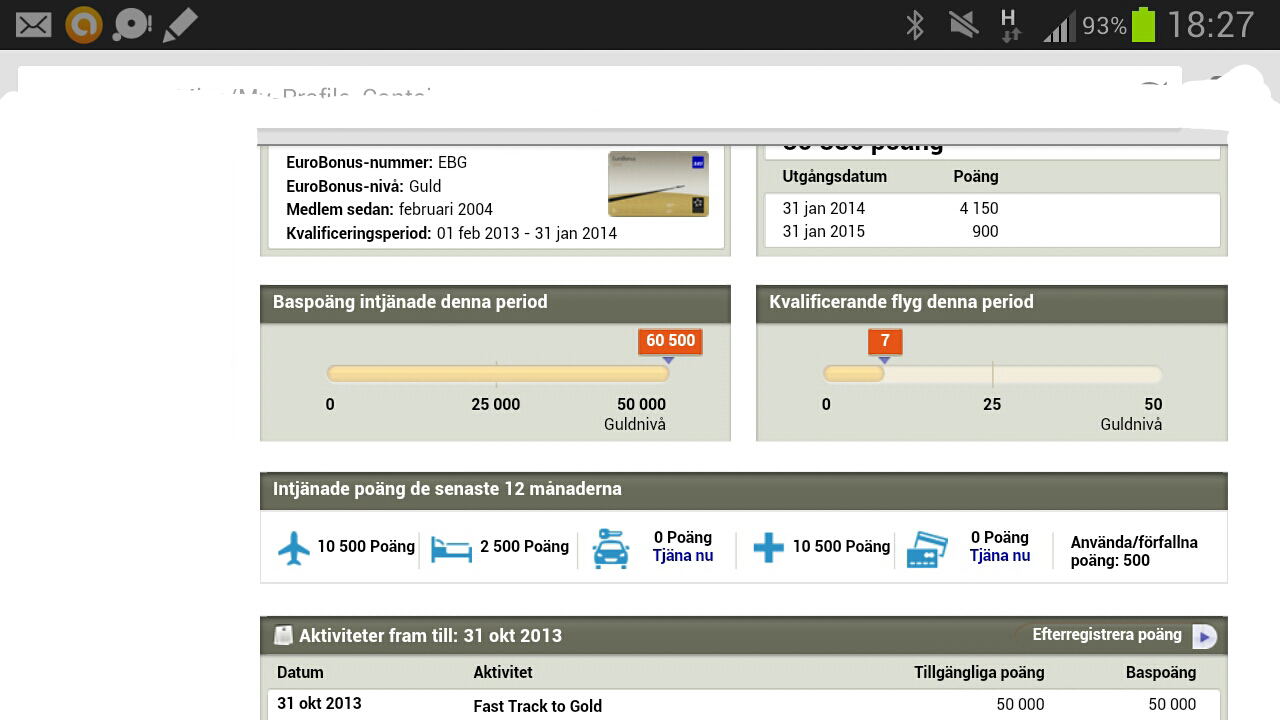Click the EuroBonus gold card image
Image resolution: width=1280 pixels, height=720 pixels.
pyautogui.click(x=658, y=184)
